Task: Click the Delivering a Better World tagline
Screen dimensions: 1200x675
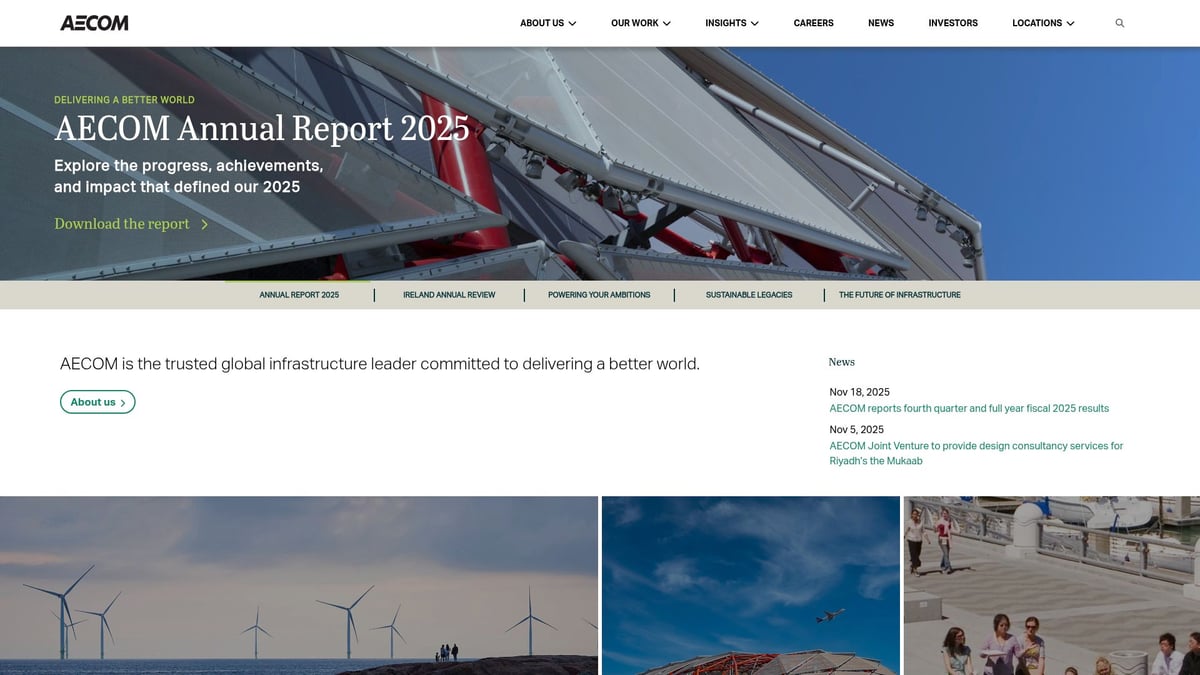Action: coord(124,100)
